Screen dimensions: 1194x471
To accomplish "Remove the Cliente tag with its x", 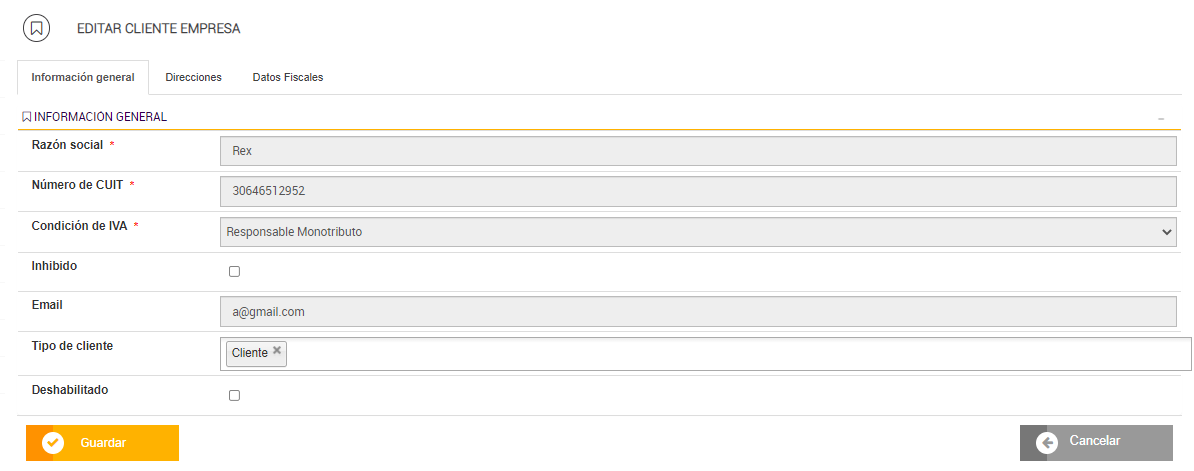I will 277,350.
